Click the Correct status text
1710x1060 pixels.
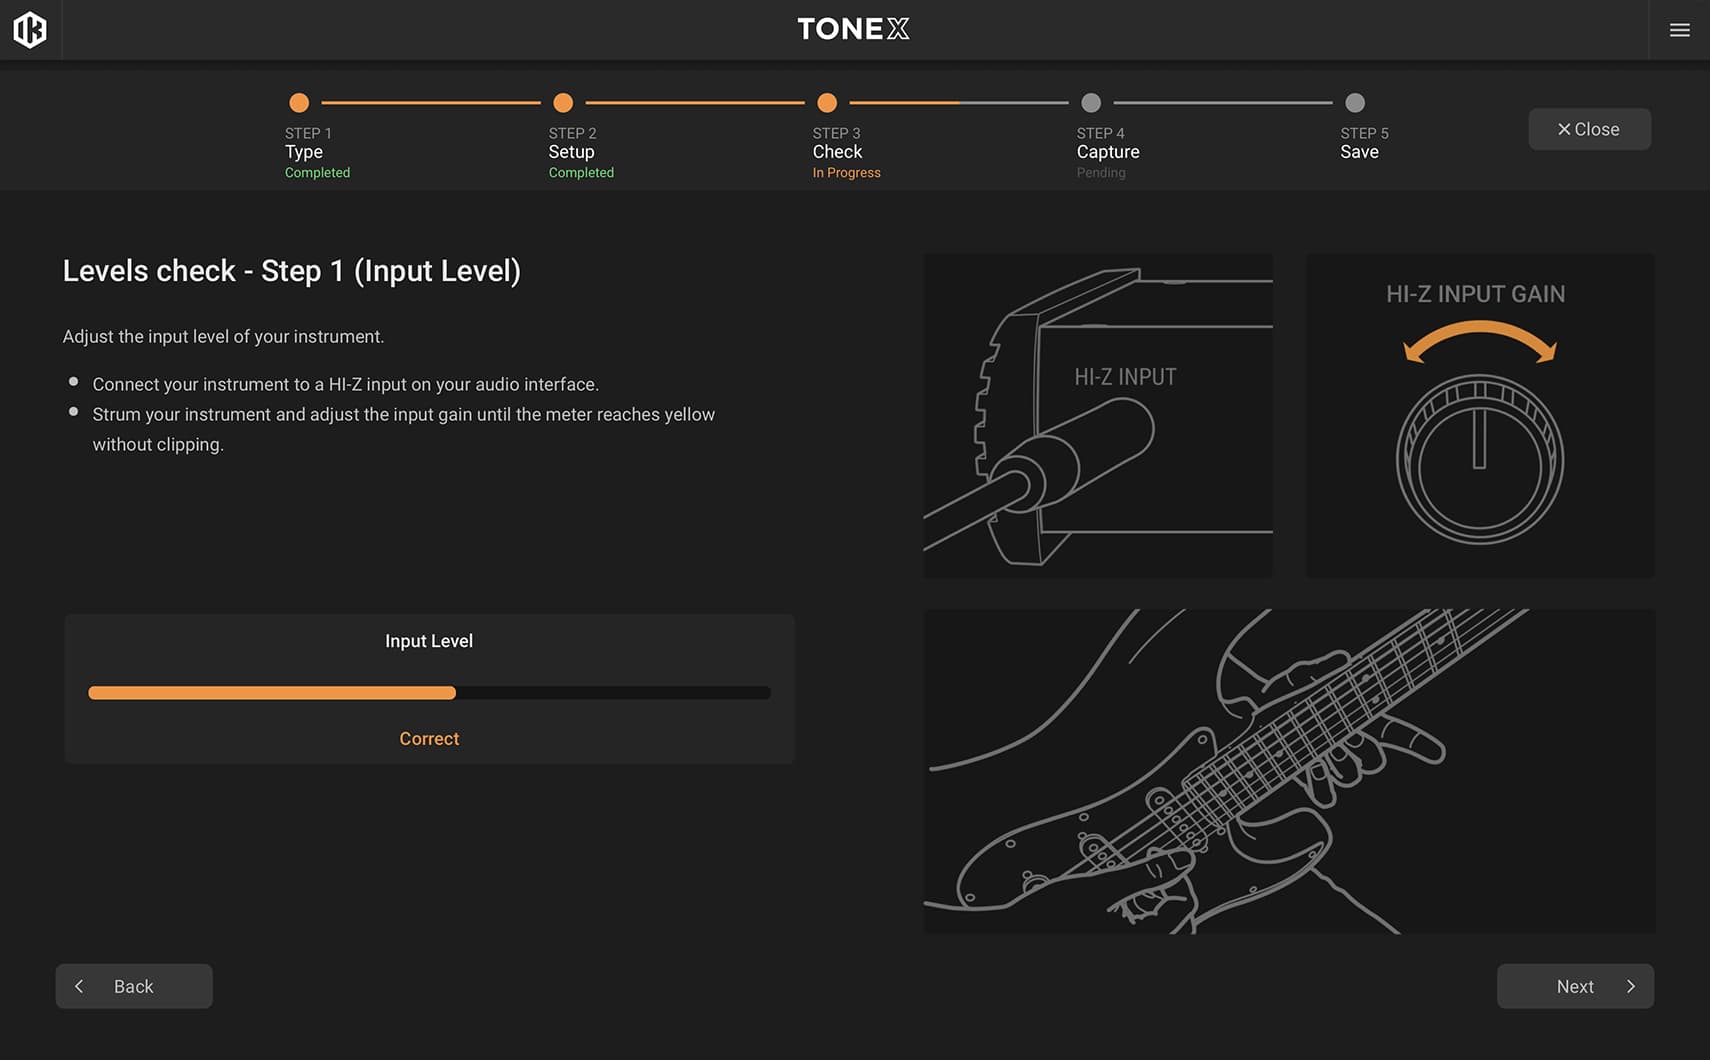[429, 739]
